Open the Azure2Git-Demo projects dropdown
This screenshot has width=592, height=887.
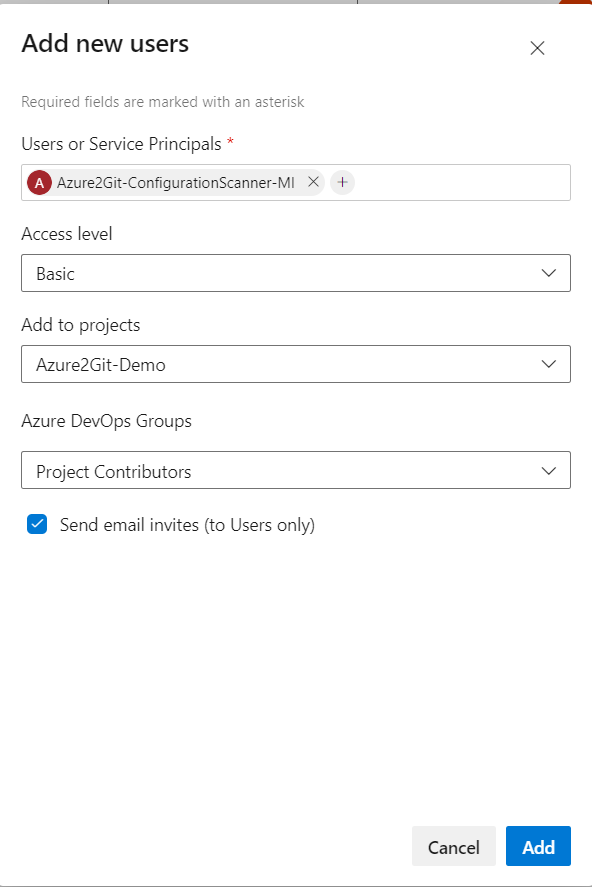[295, 364]
